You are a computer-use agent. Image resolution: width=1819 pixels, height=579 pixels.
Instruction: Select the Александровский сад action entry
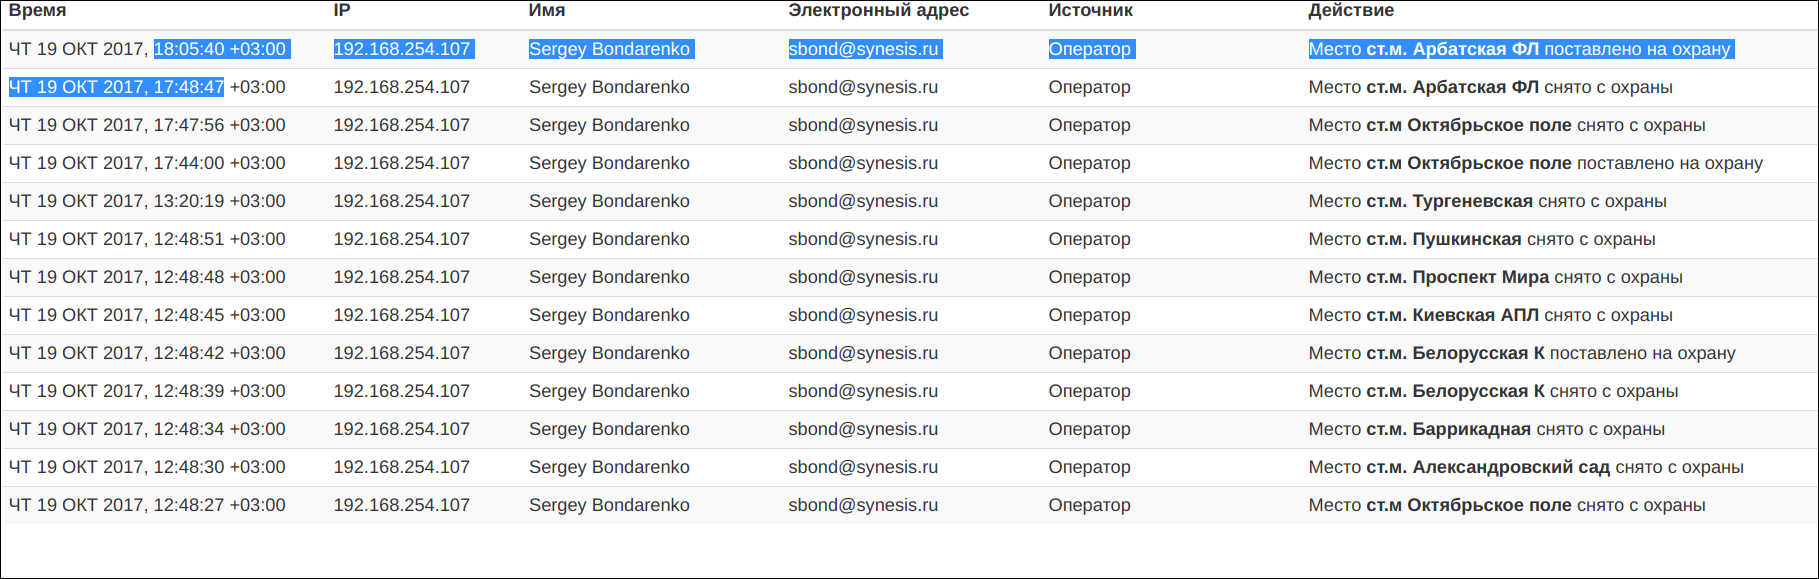pyautogui.click(x=1526, y=467)
